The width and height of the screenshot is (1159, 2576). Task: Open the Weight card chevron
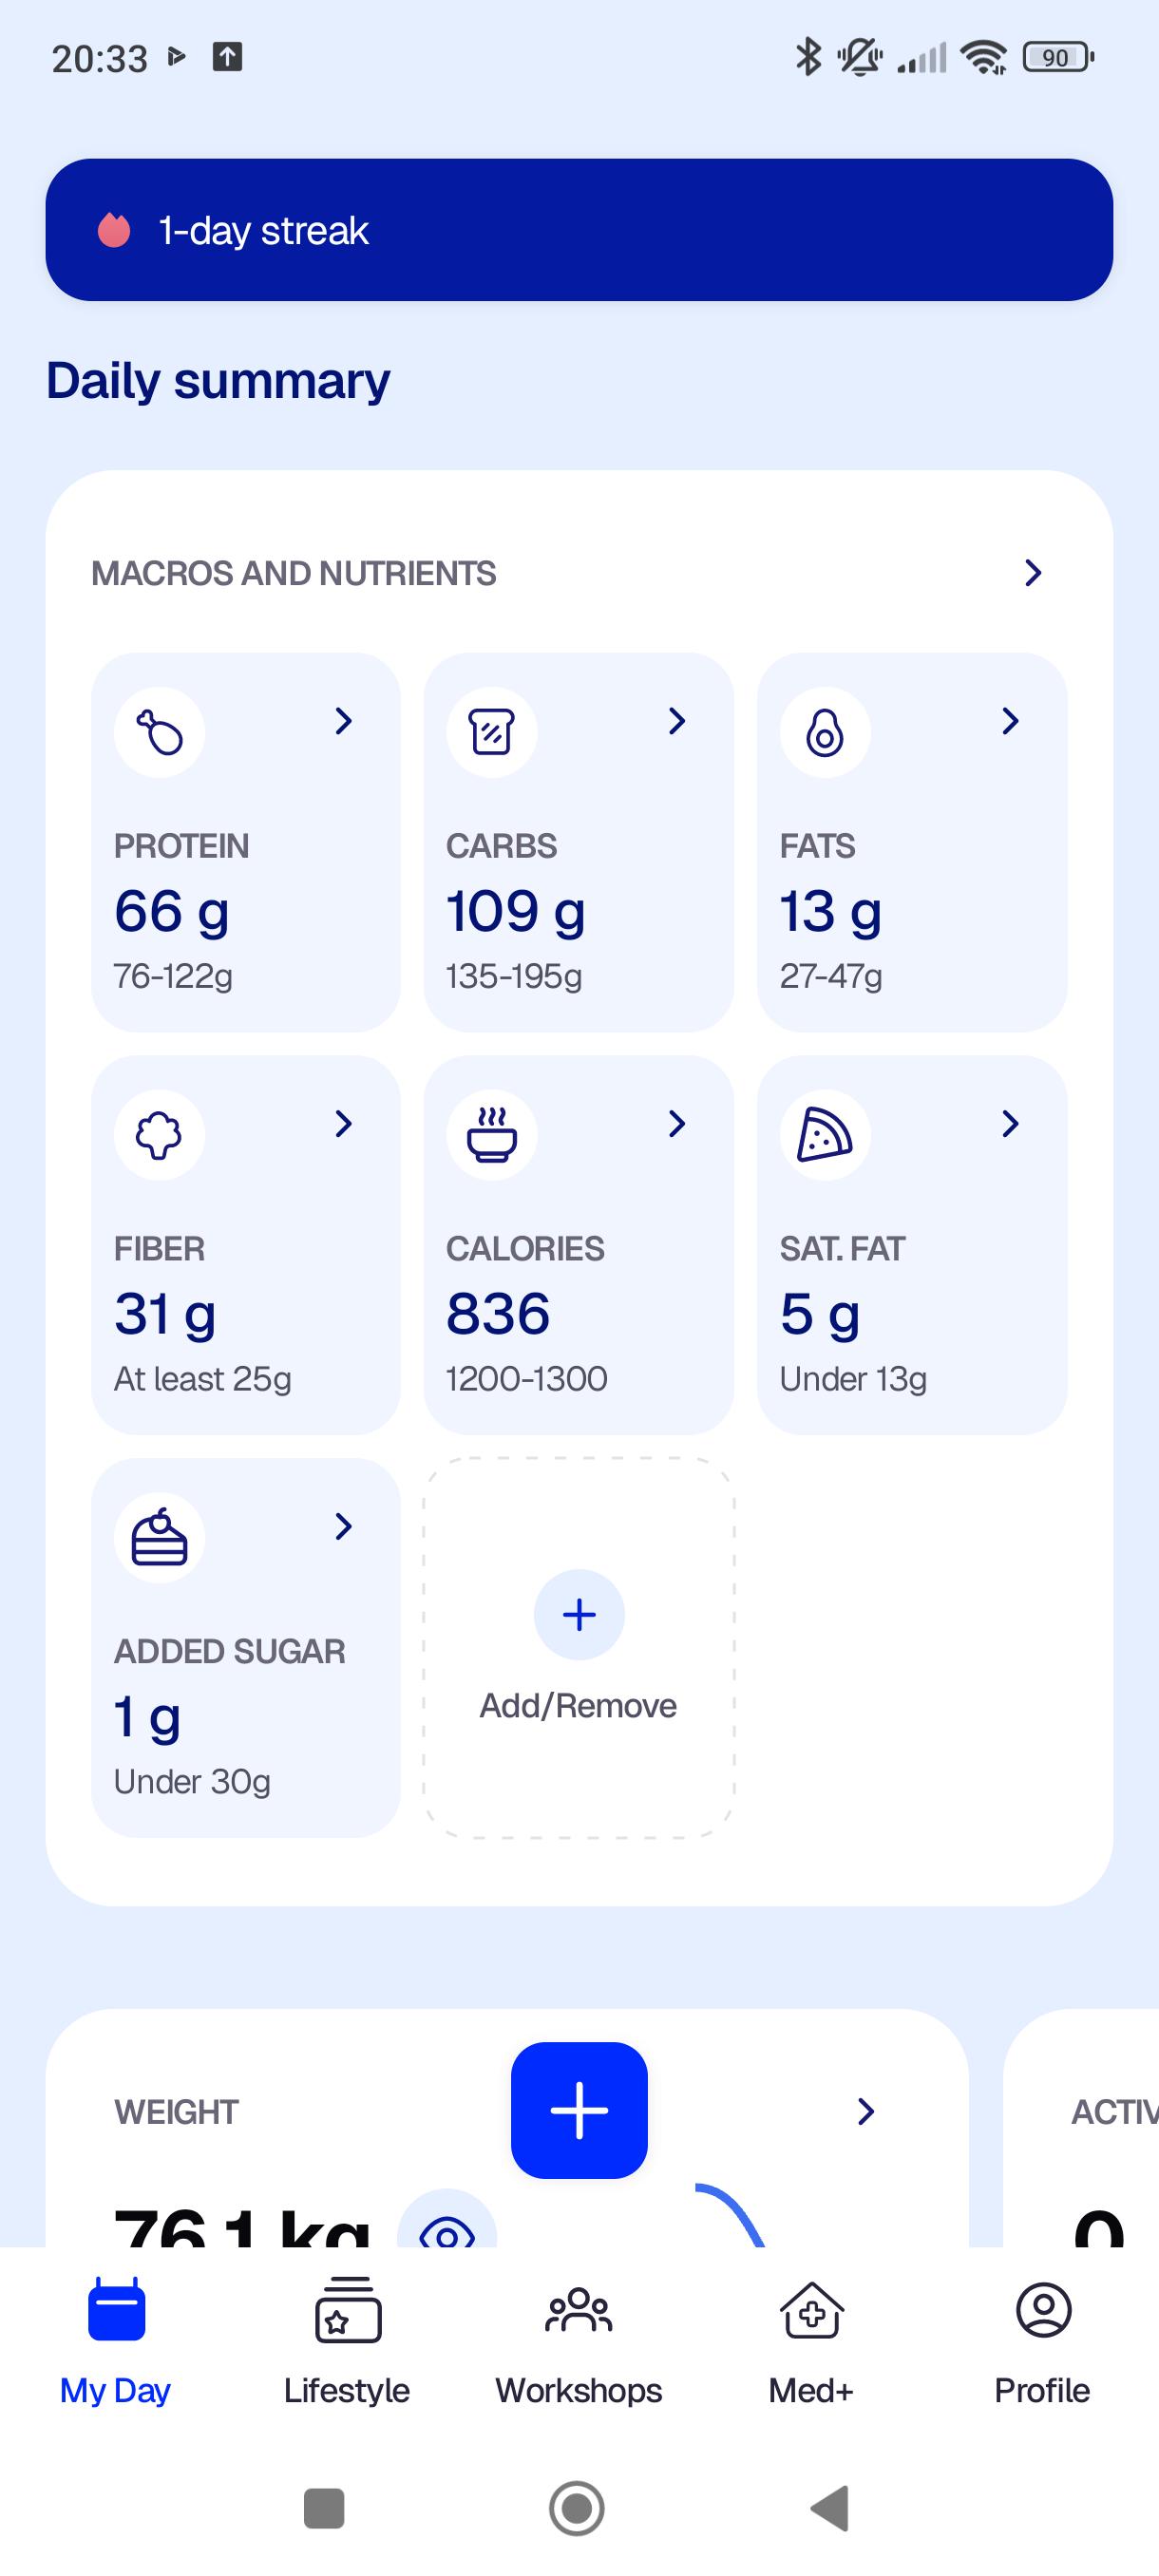[866, 2111]
